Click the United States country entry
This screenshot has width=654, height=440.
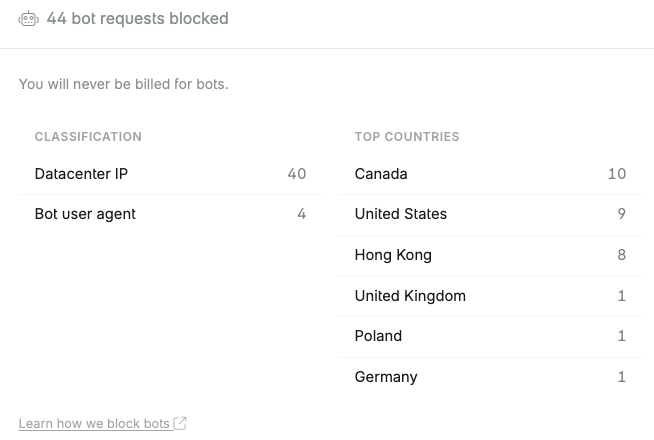(400, 214)
